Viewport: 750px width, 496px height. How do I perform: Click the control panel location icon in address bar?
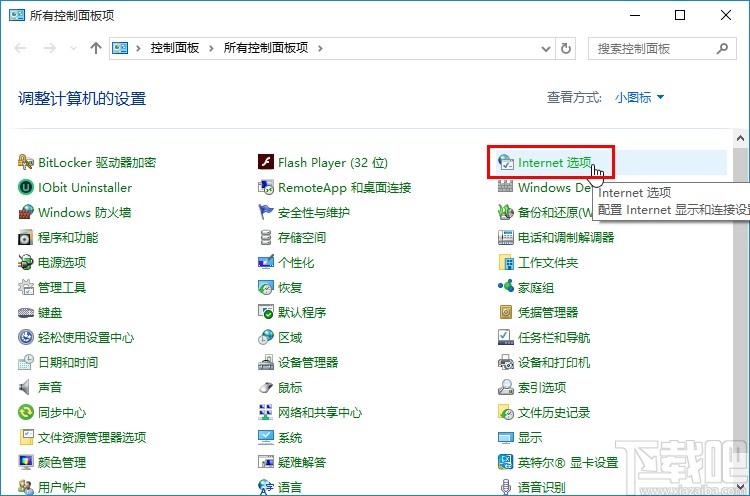pyautogui.click(x=120, y=48)
